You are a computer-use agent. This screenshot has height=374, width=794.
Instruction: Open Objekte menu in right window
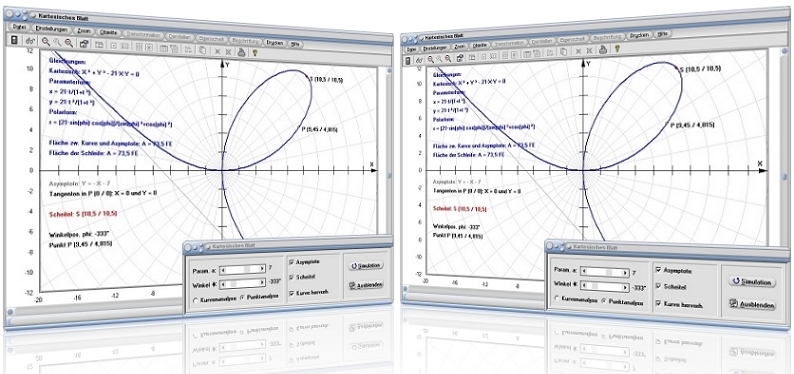pos(480,45)
